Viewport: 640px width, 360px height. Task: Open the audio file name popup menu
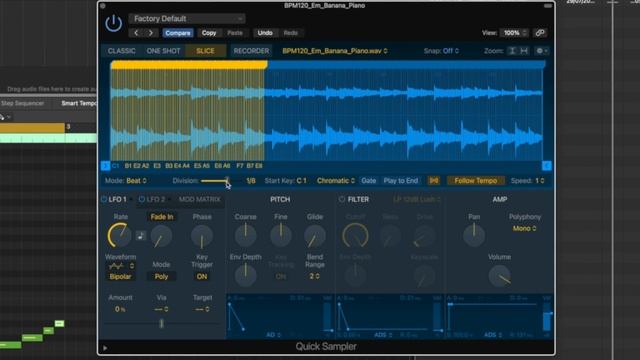pos(335,51)
